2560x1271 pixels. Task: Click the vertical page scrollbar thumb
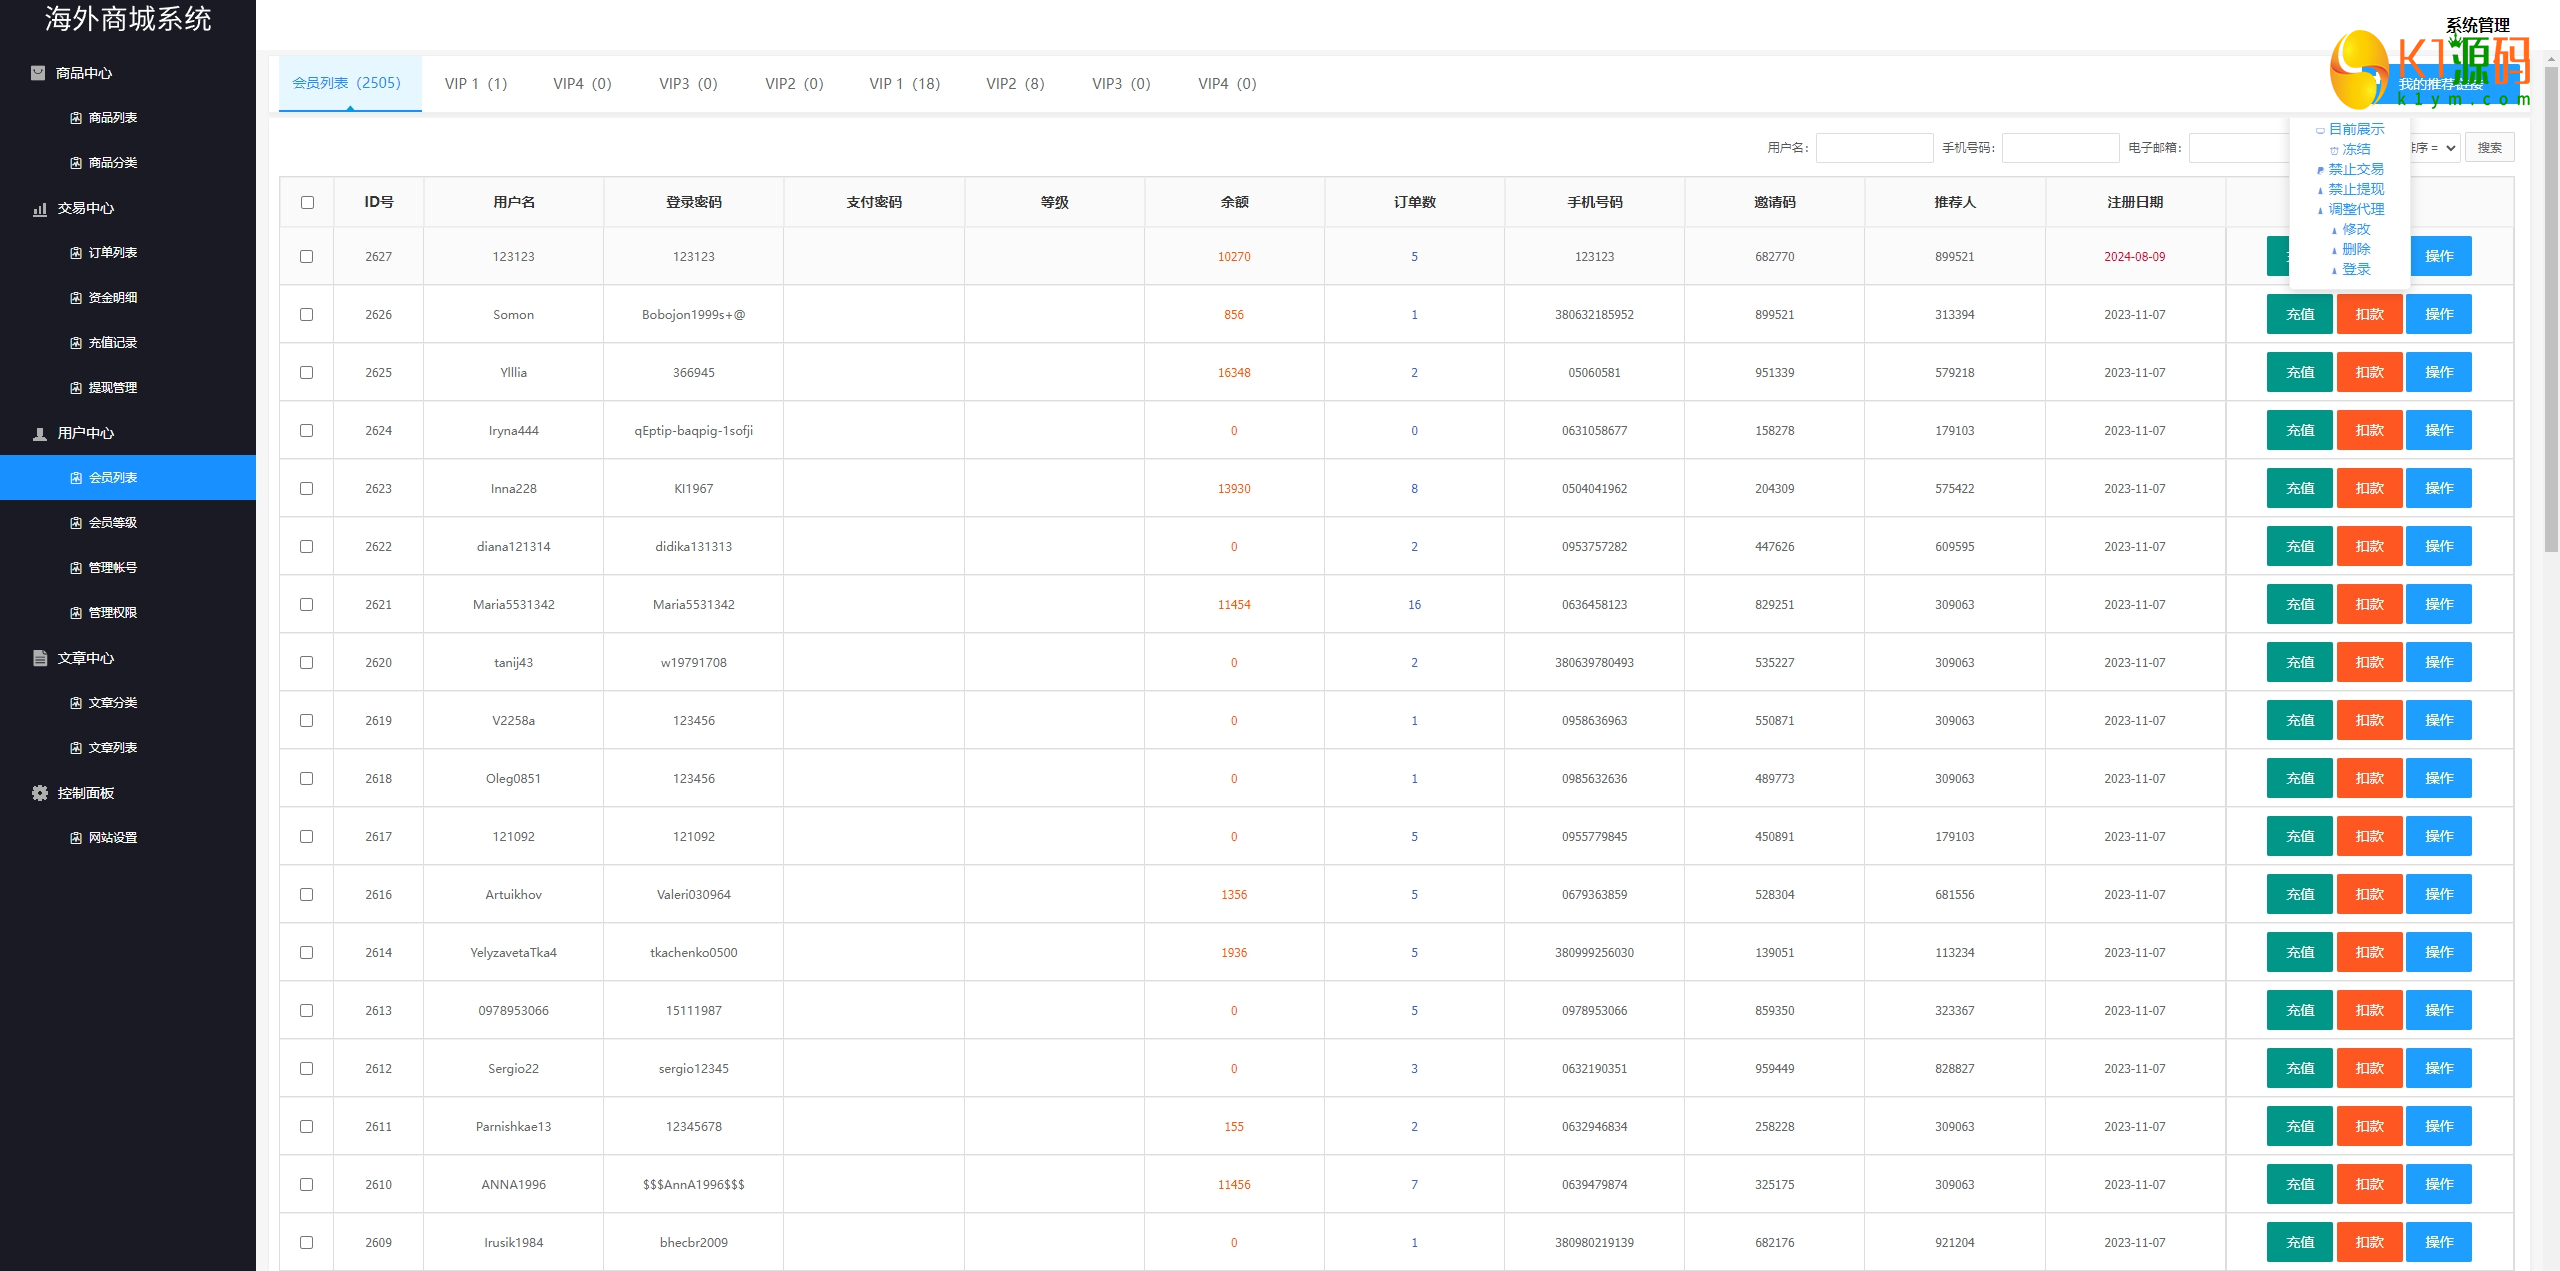tap(2551, 310)
